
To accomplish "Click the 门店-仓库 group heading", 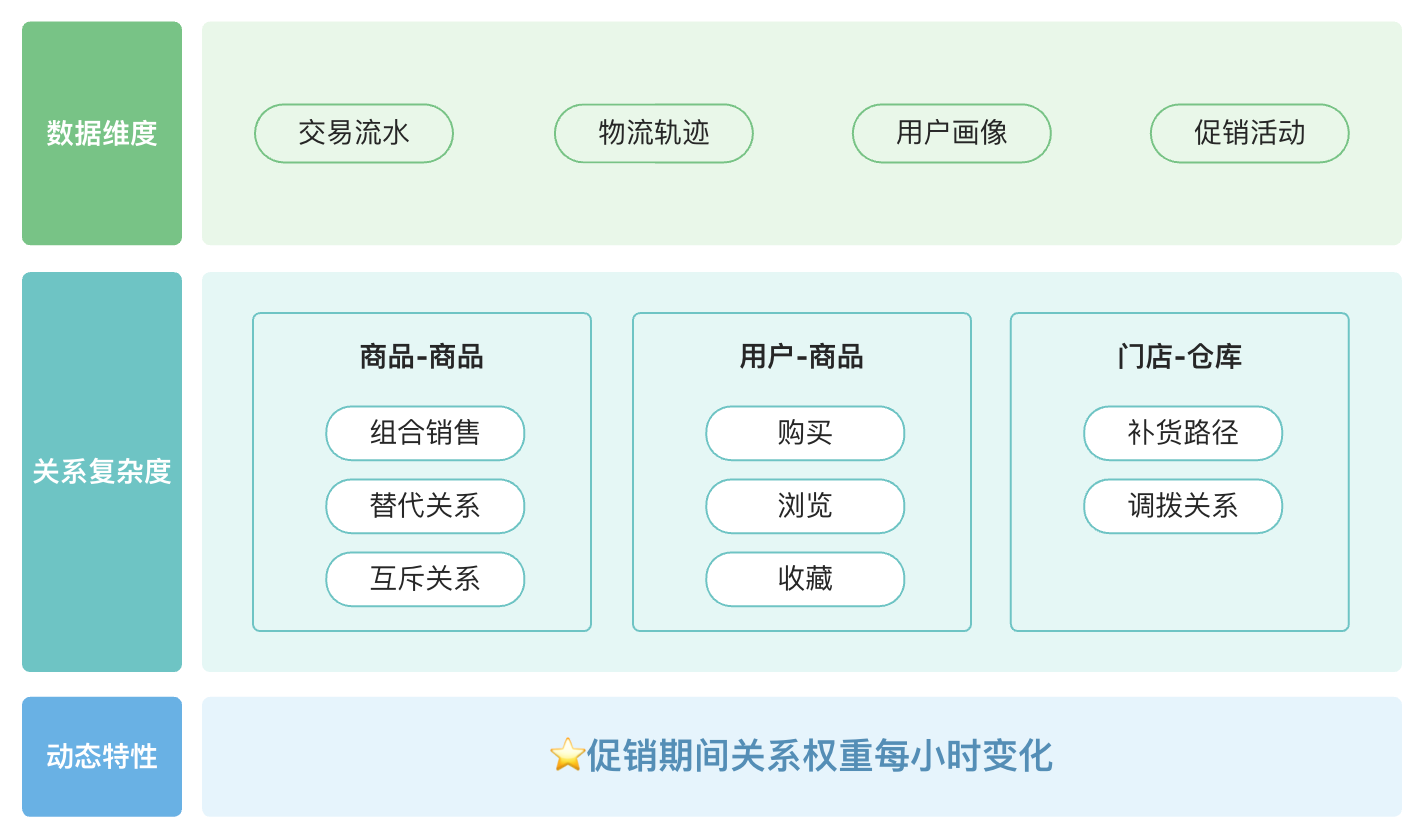I will click(x=1179, y=357).
